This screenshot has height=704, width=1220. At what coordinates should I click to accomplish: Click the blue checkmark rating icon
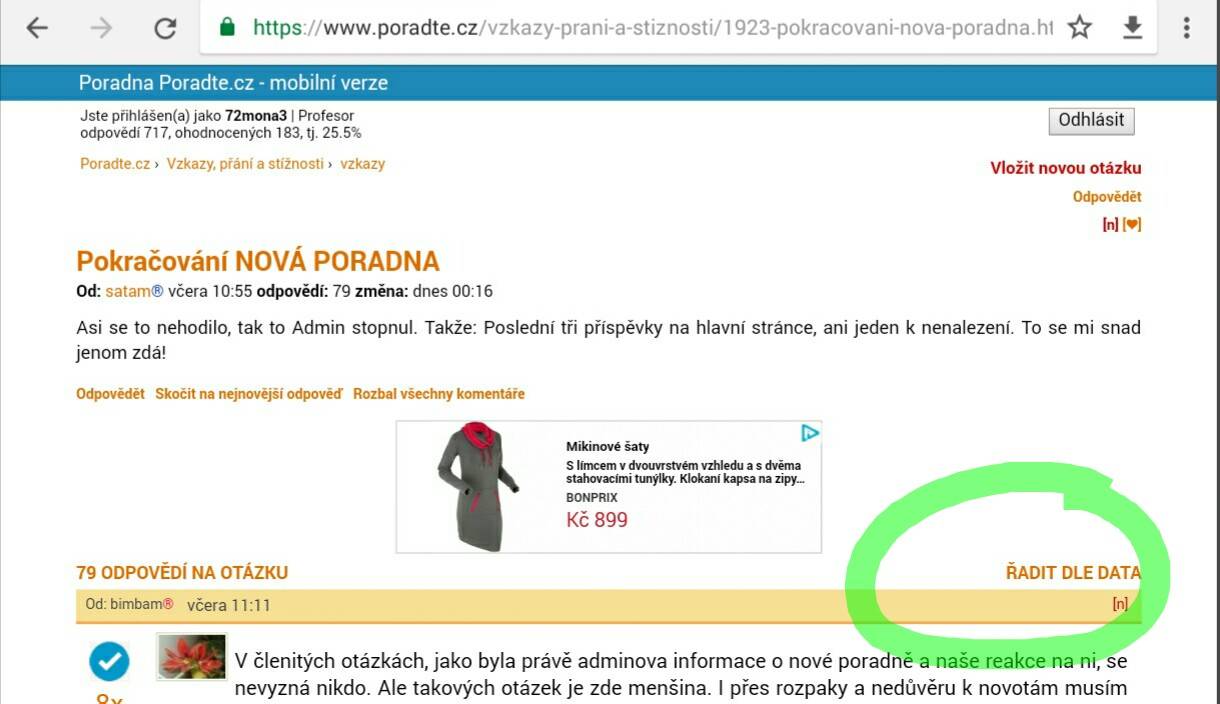point(109,661)
